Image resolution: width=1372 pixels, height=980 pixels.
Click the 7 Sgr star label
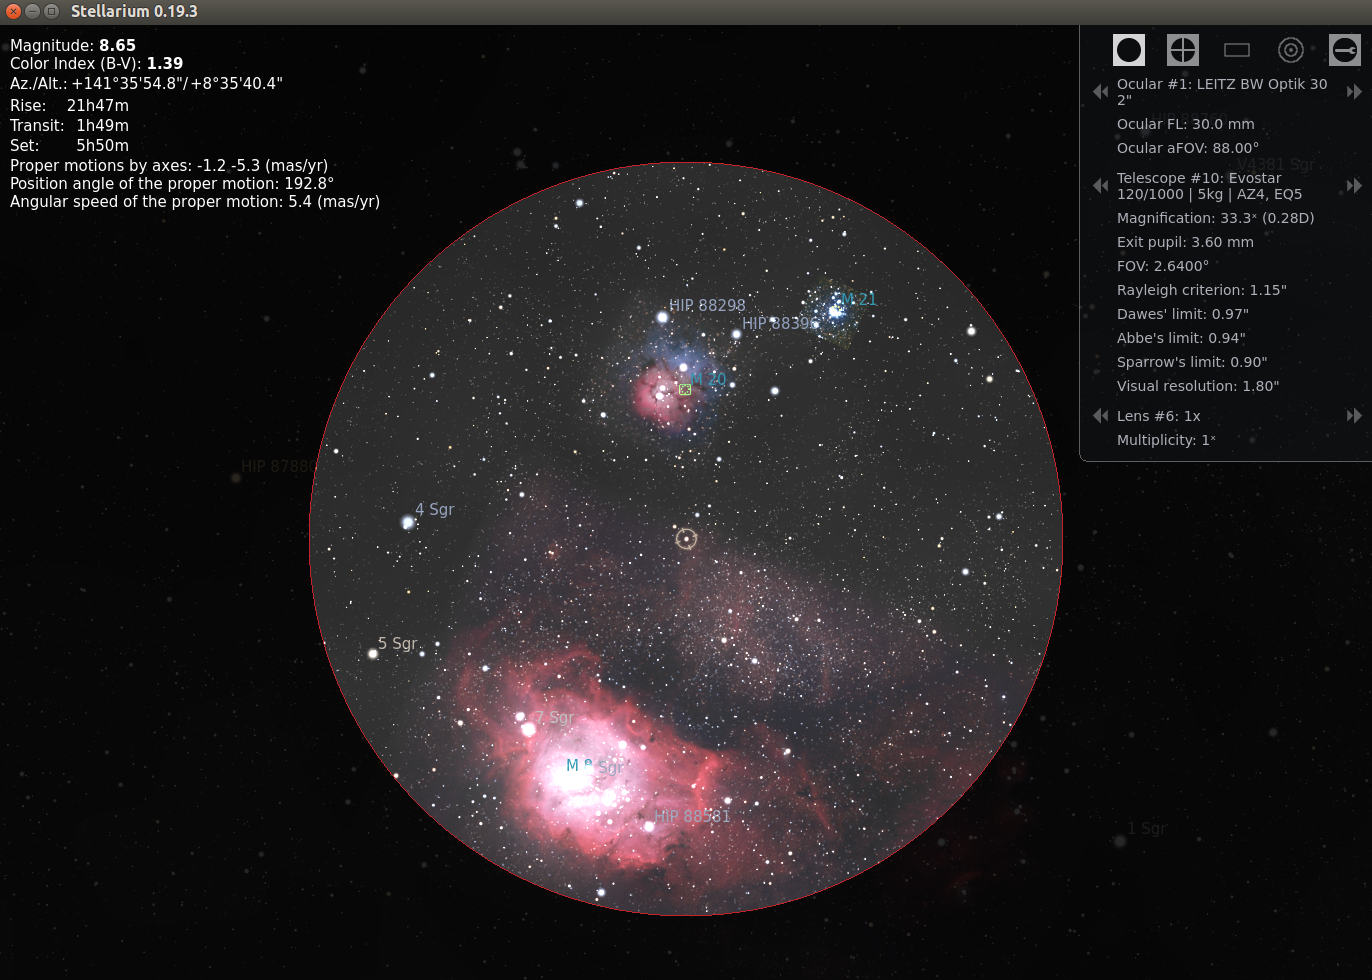click(x=554, y=718)
